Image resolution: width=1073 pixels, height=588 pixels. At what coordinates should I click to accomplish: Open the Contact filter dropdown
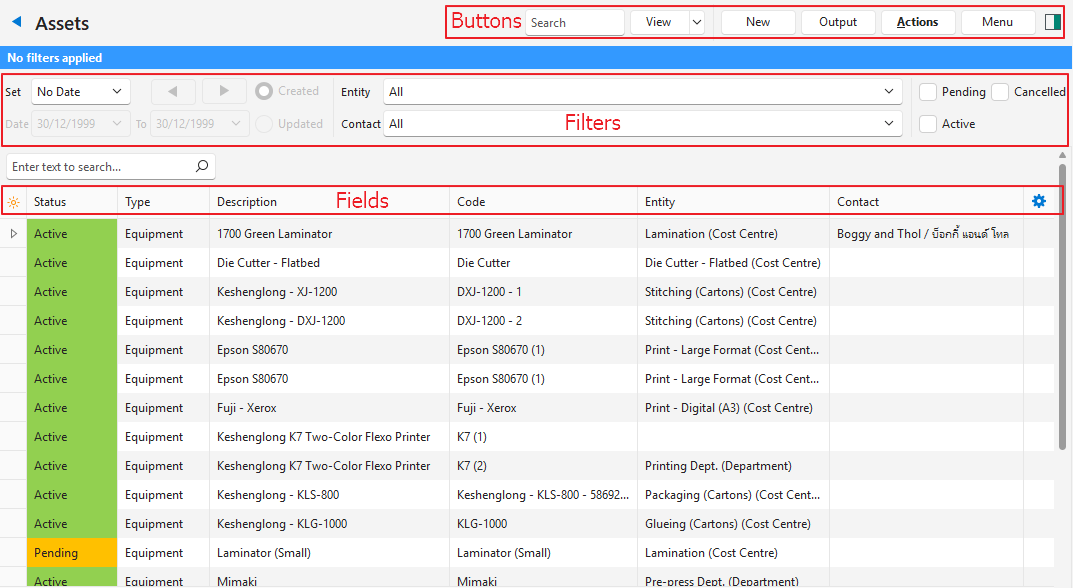tap(889, 124)
